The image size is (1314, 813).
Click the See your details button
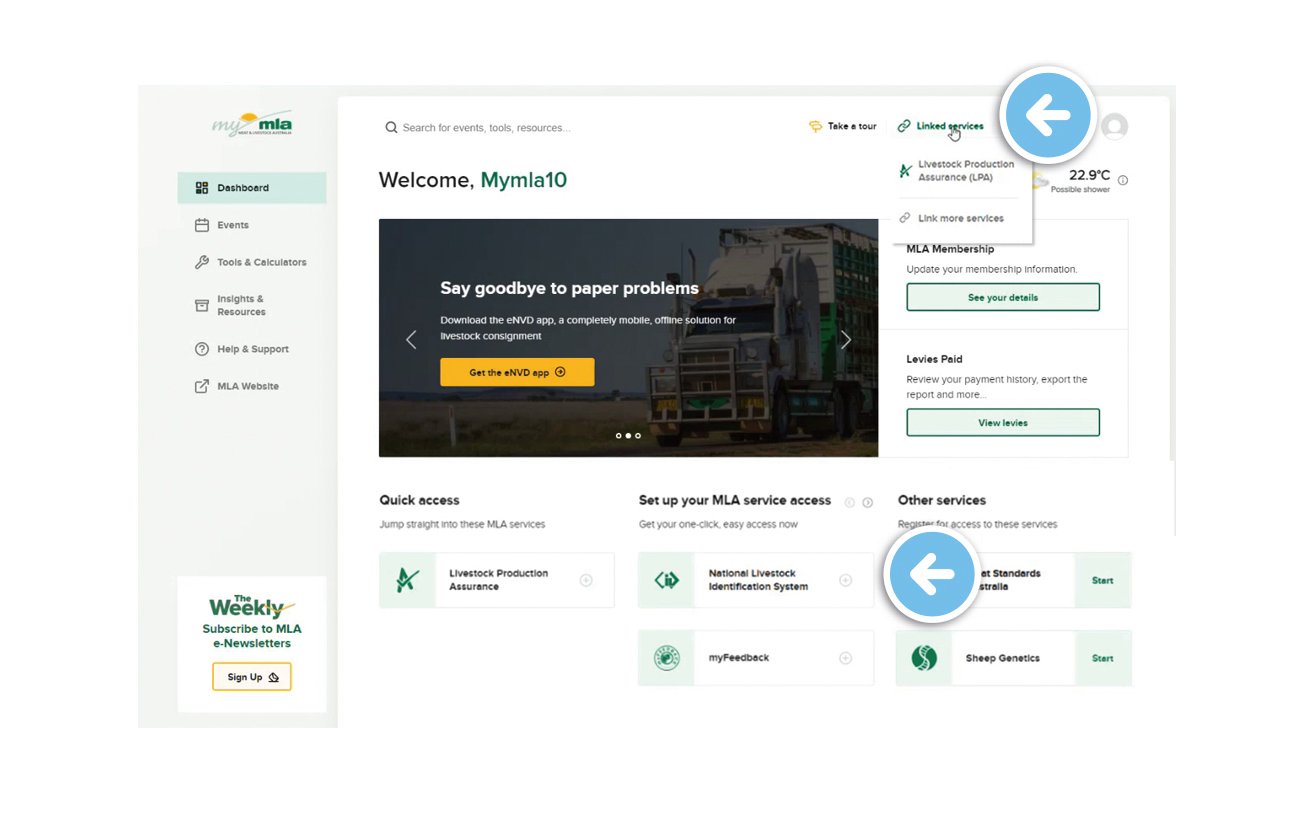(1003, 297)
